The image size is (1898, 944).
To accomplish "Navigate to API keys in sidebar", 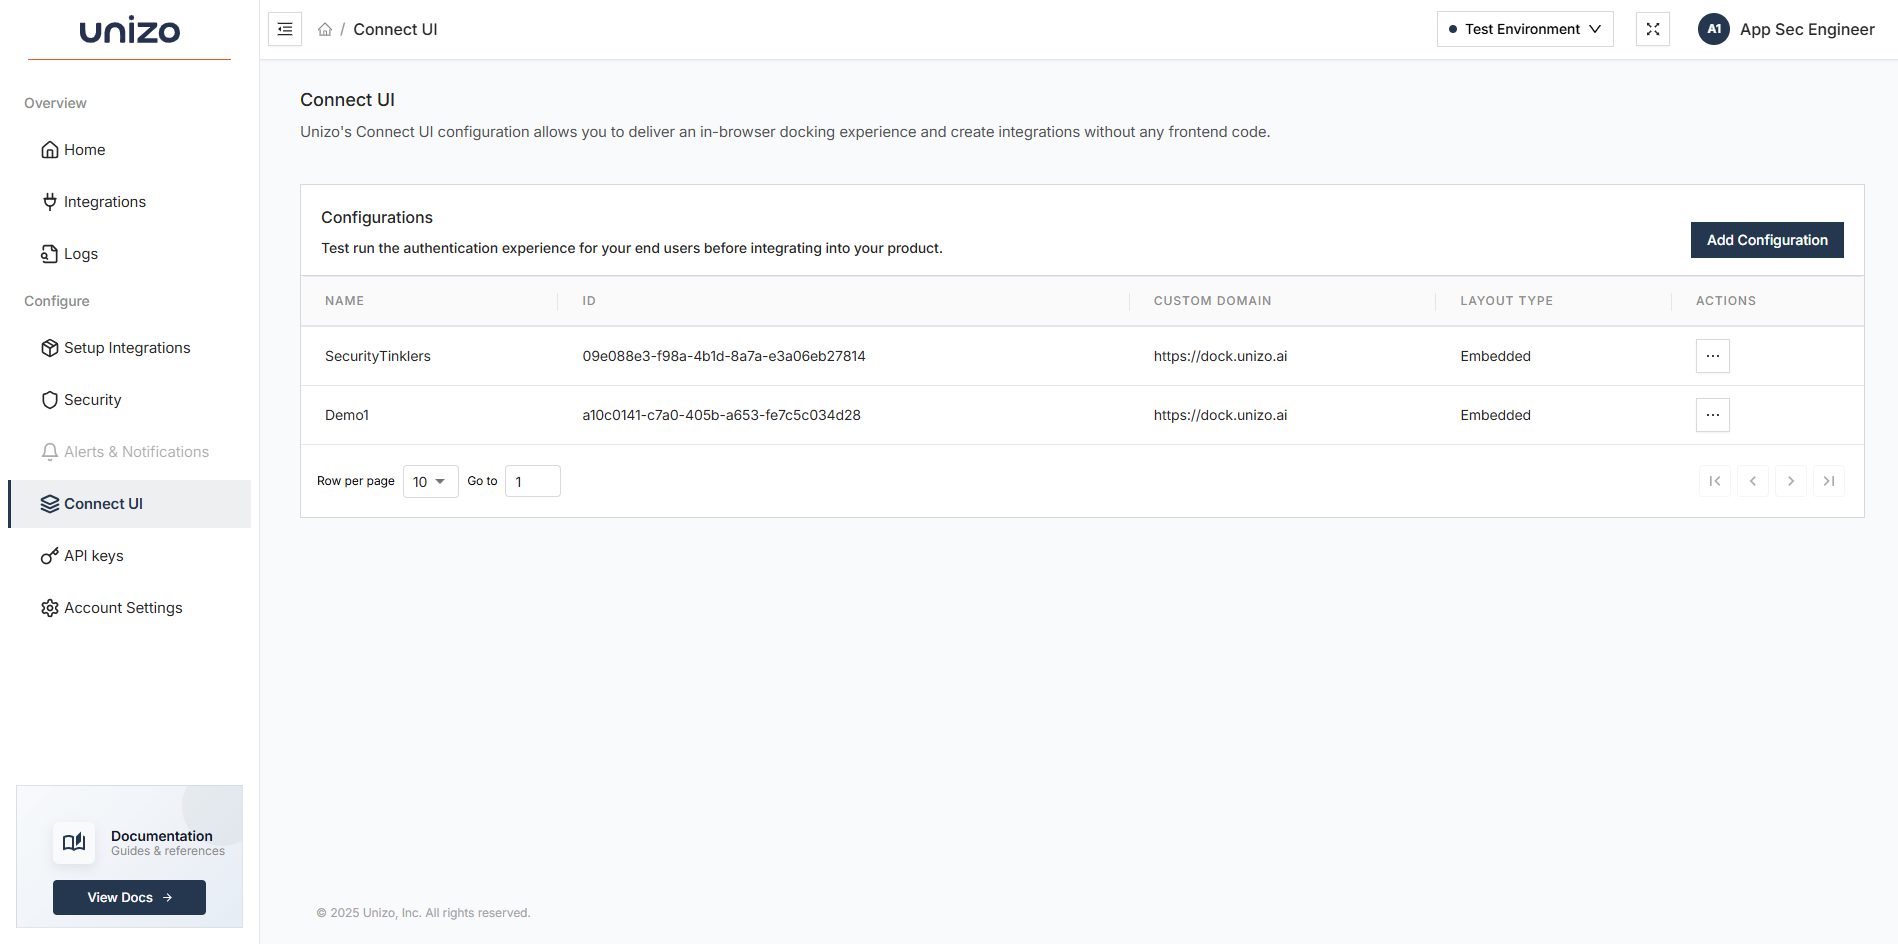I will [93, 556].
